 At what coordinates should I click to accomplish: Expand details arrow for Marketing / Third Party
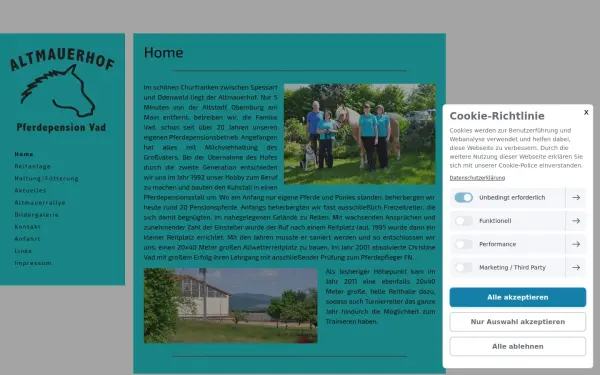click(576, 267)
